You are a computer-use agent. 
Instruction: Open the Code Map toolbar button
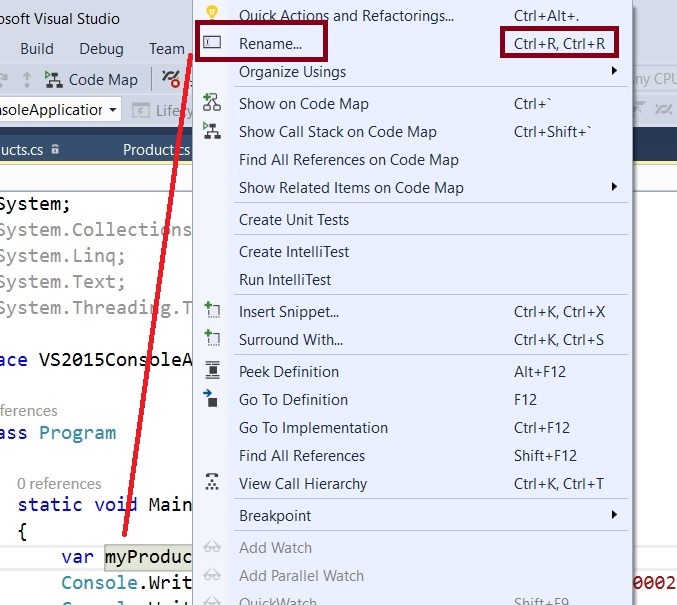(x=92, y=79)
